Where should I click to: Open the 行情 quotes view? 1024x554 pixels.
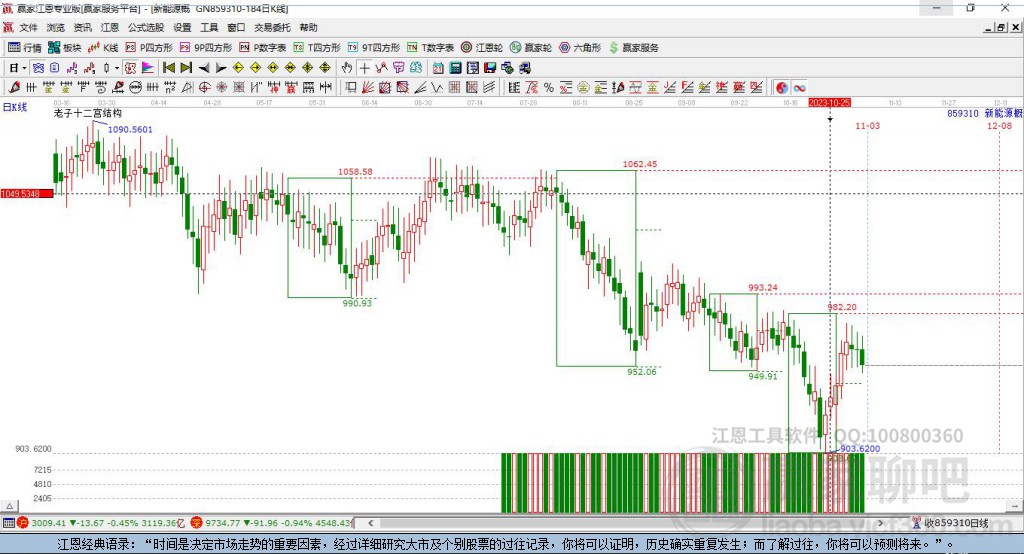pyautogui.click(x=25, y=48)
